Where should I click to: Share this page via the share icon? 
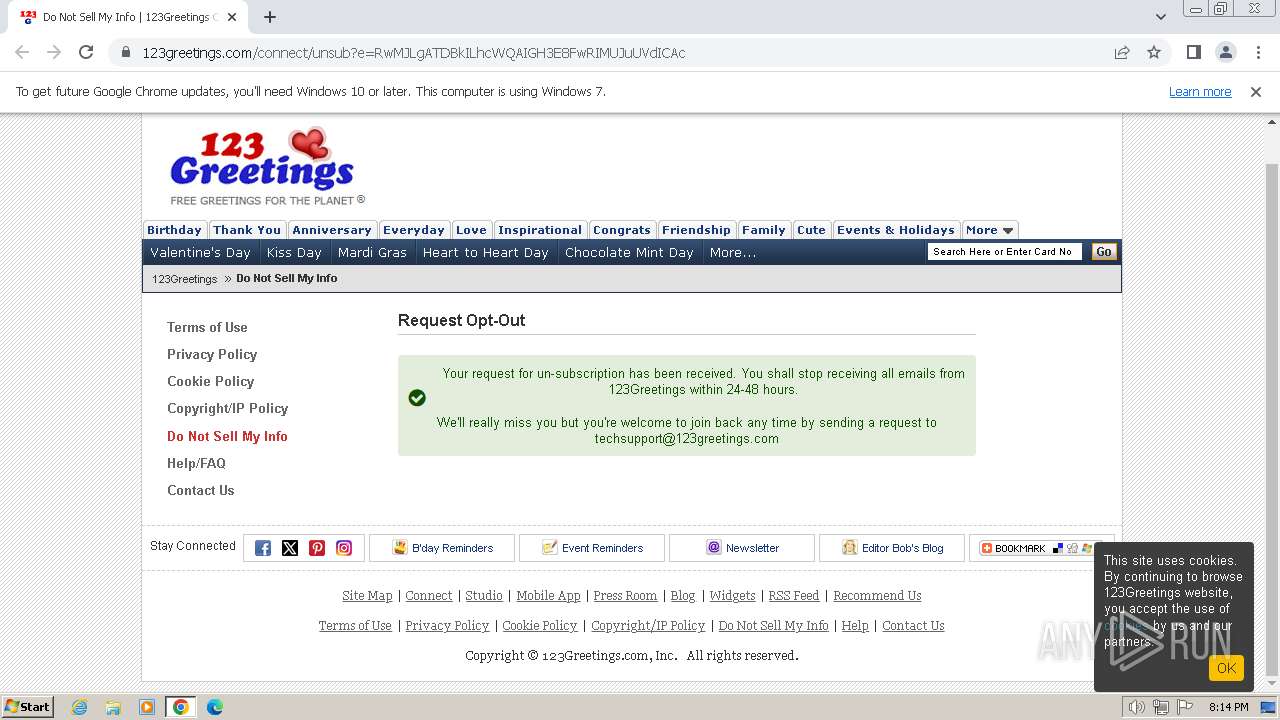1122,52
